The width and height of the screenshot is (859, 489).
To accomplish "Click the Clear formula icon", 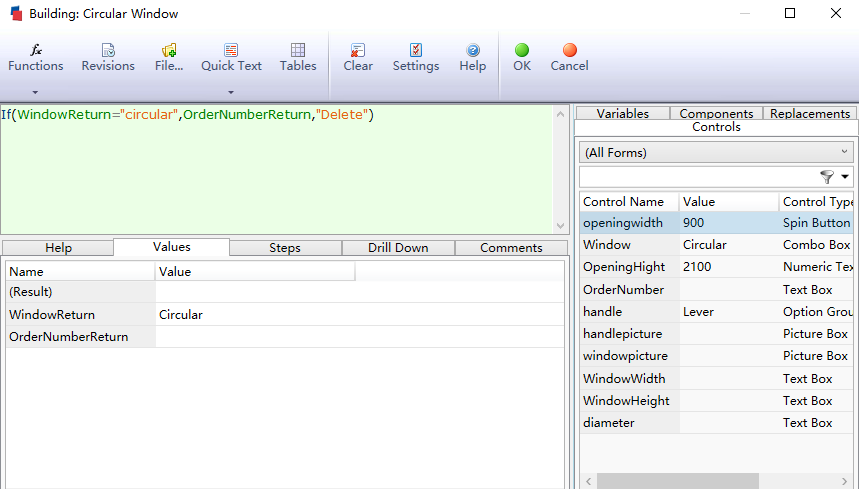I will pyautogui.click(x=358, y=50).
